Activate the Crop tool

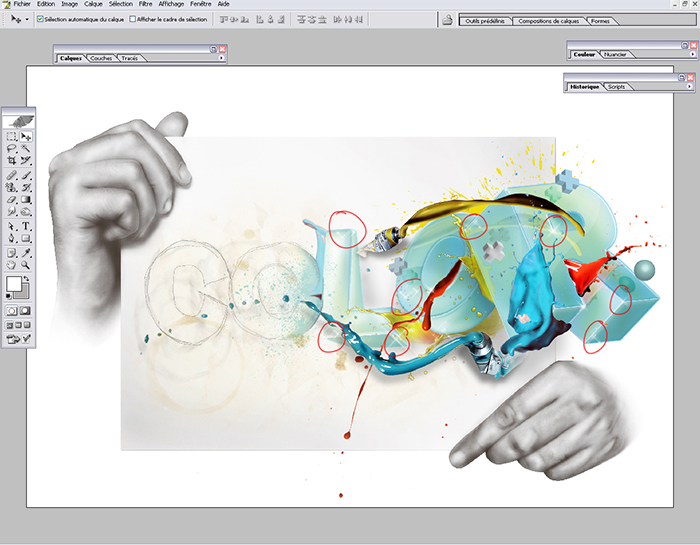(12, 160)
